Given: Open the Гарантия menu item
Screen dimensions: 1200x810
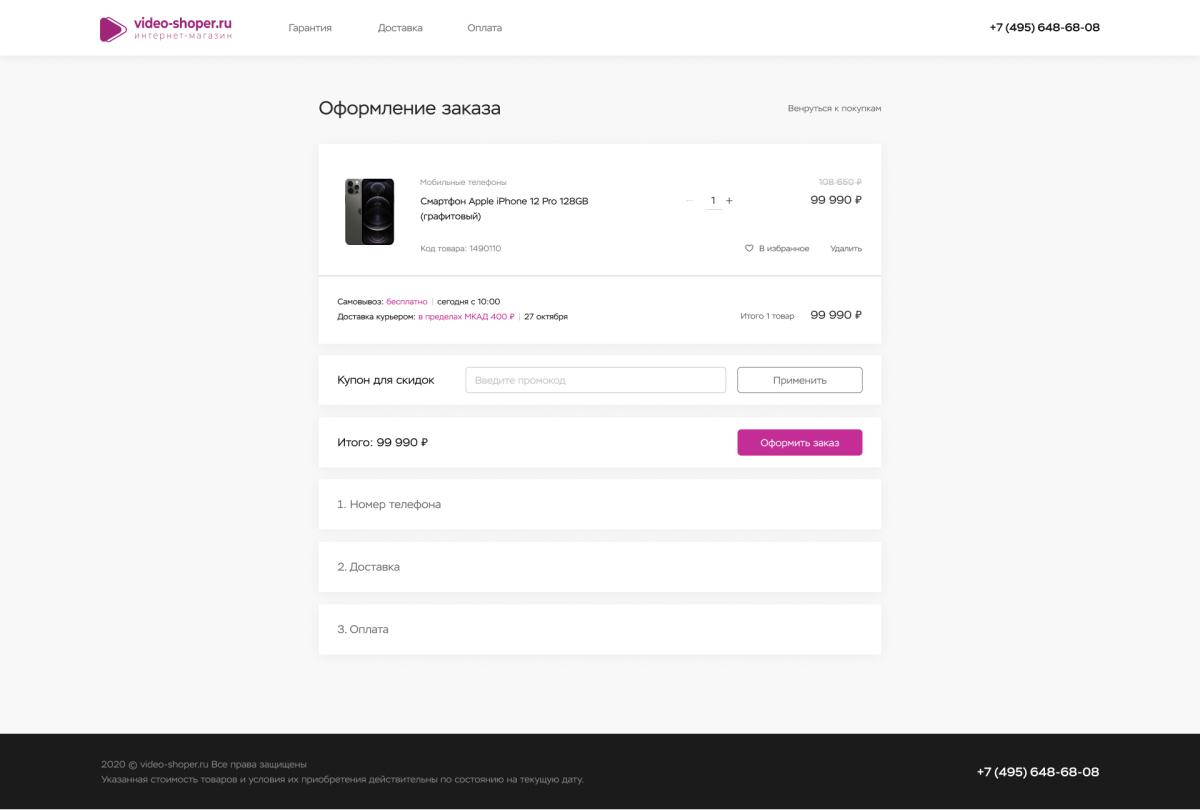Looking at the screenshot, I should click(x=310, y=28).
